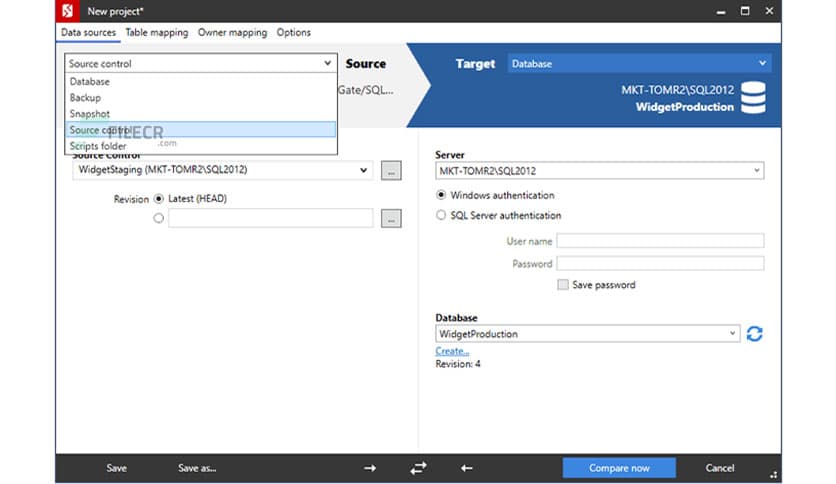Switch to the Table mapping tab
This screenshot has height=484, width=836.
point(157,33)
